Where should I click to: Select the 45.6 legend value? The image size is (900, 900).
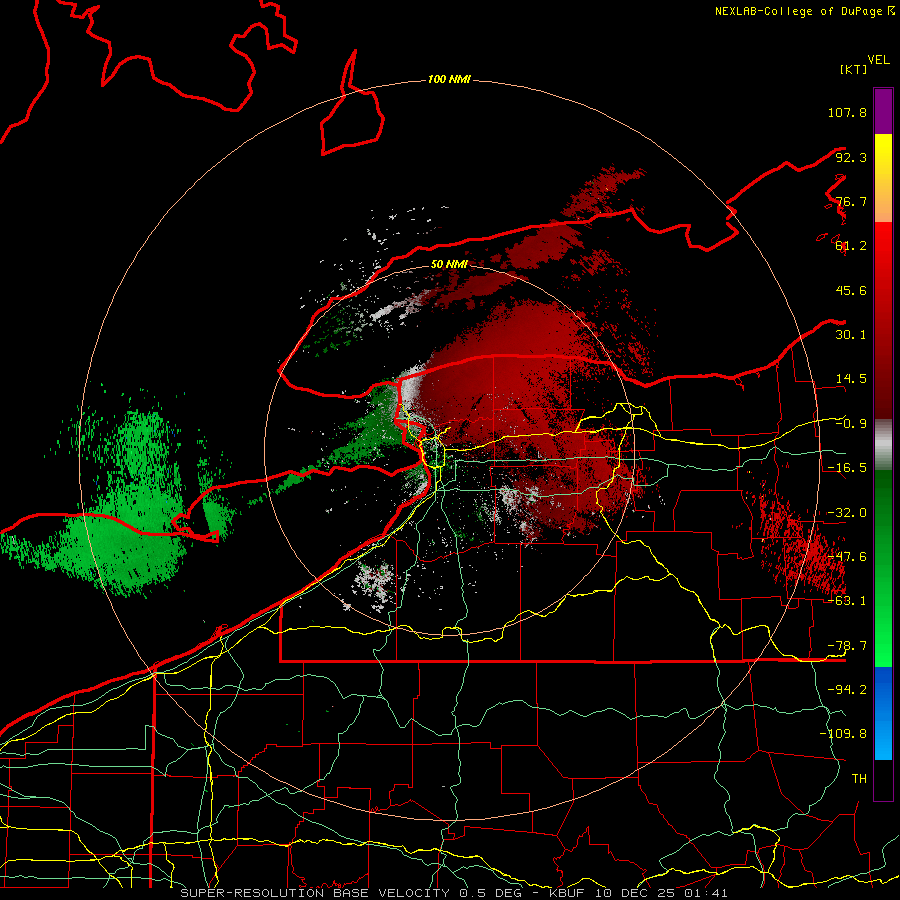[x=851, y=290]
